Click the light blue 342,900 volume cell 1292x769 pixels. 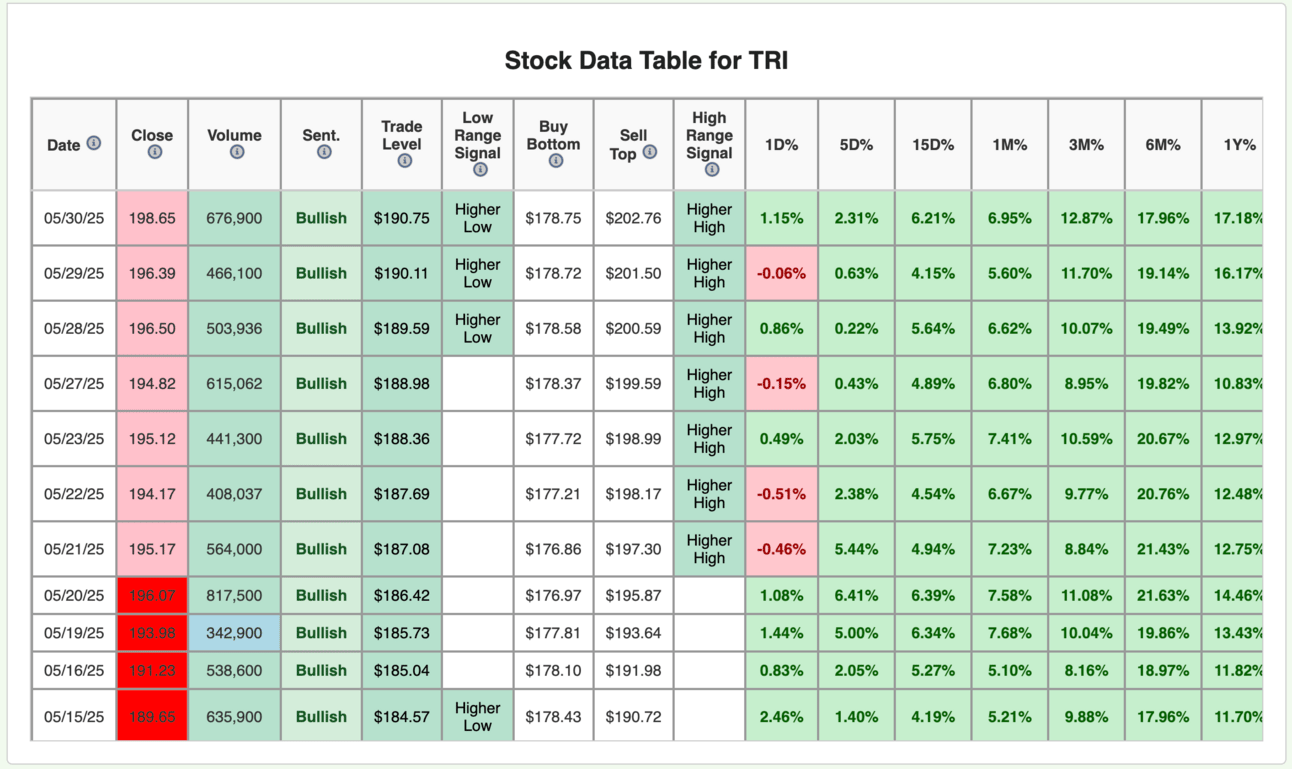pyautogui.click(x=234, y=633)
